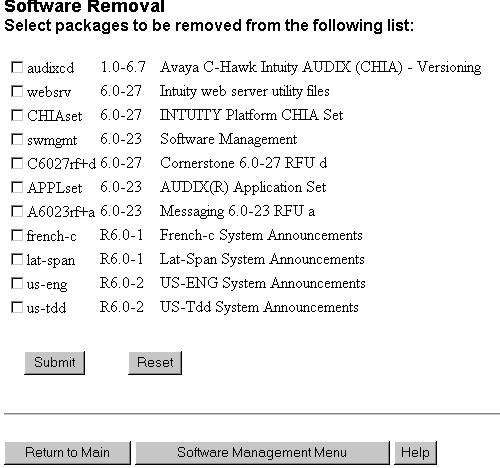
Task: Select the lat-span package checkbox
Action: [x=17, y=259]
